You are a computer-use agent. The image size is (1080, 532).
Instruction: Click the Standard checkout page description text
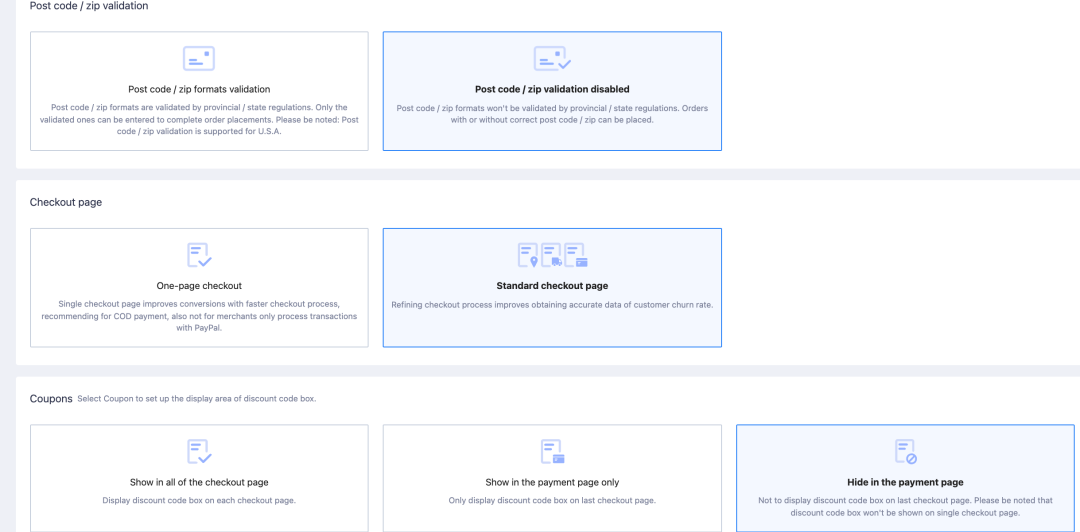click(x=552, y=304)
